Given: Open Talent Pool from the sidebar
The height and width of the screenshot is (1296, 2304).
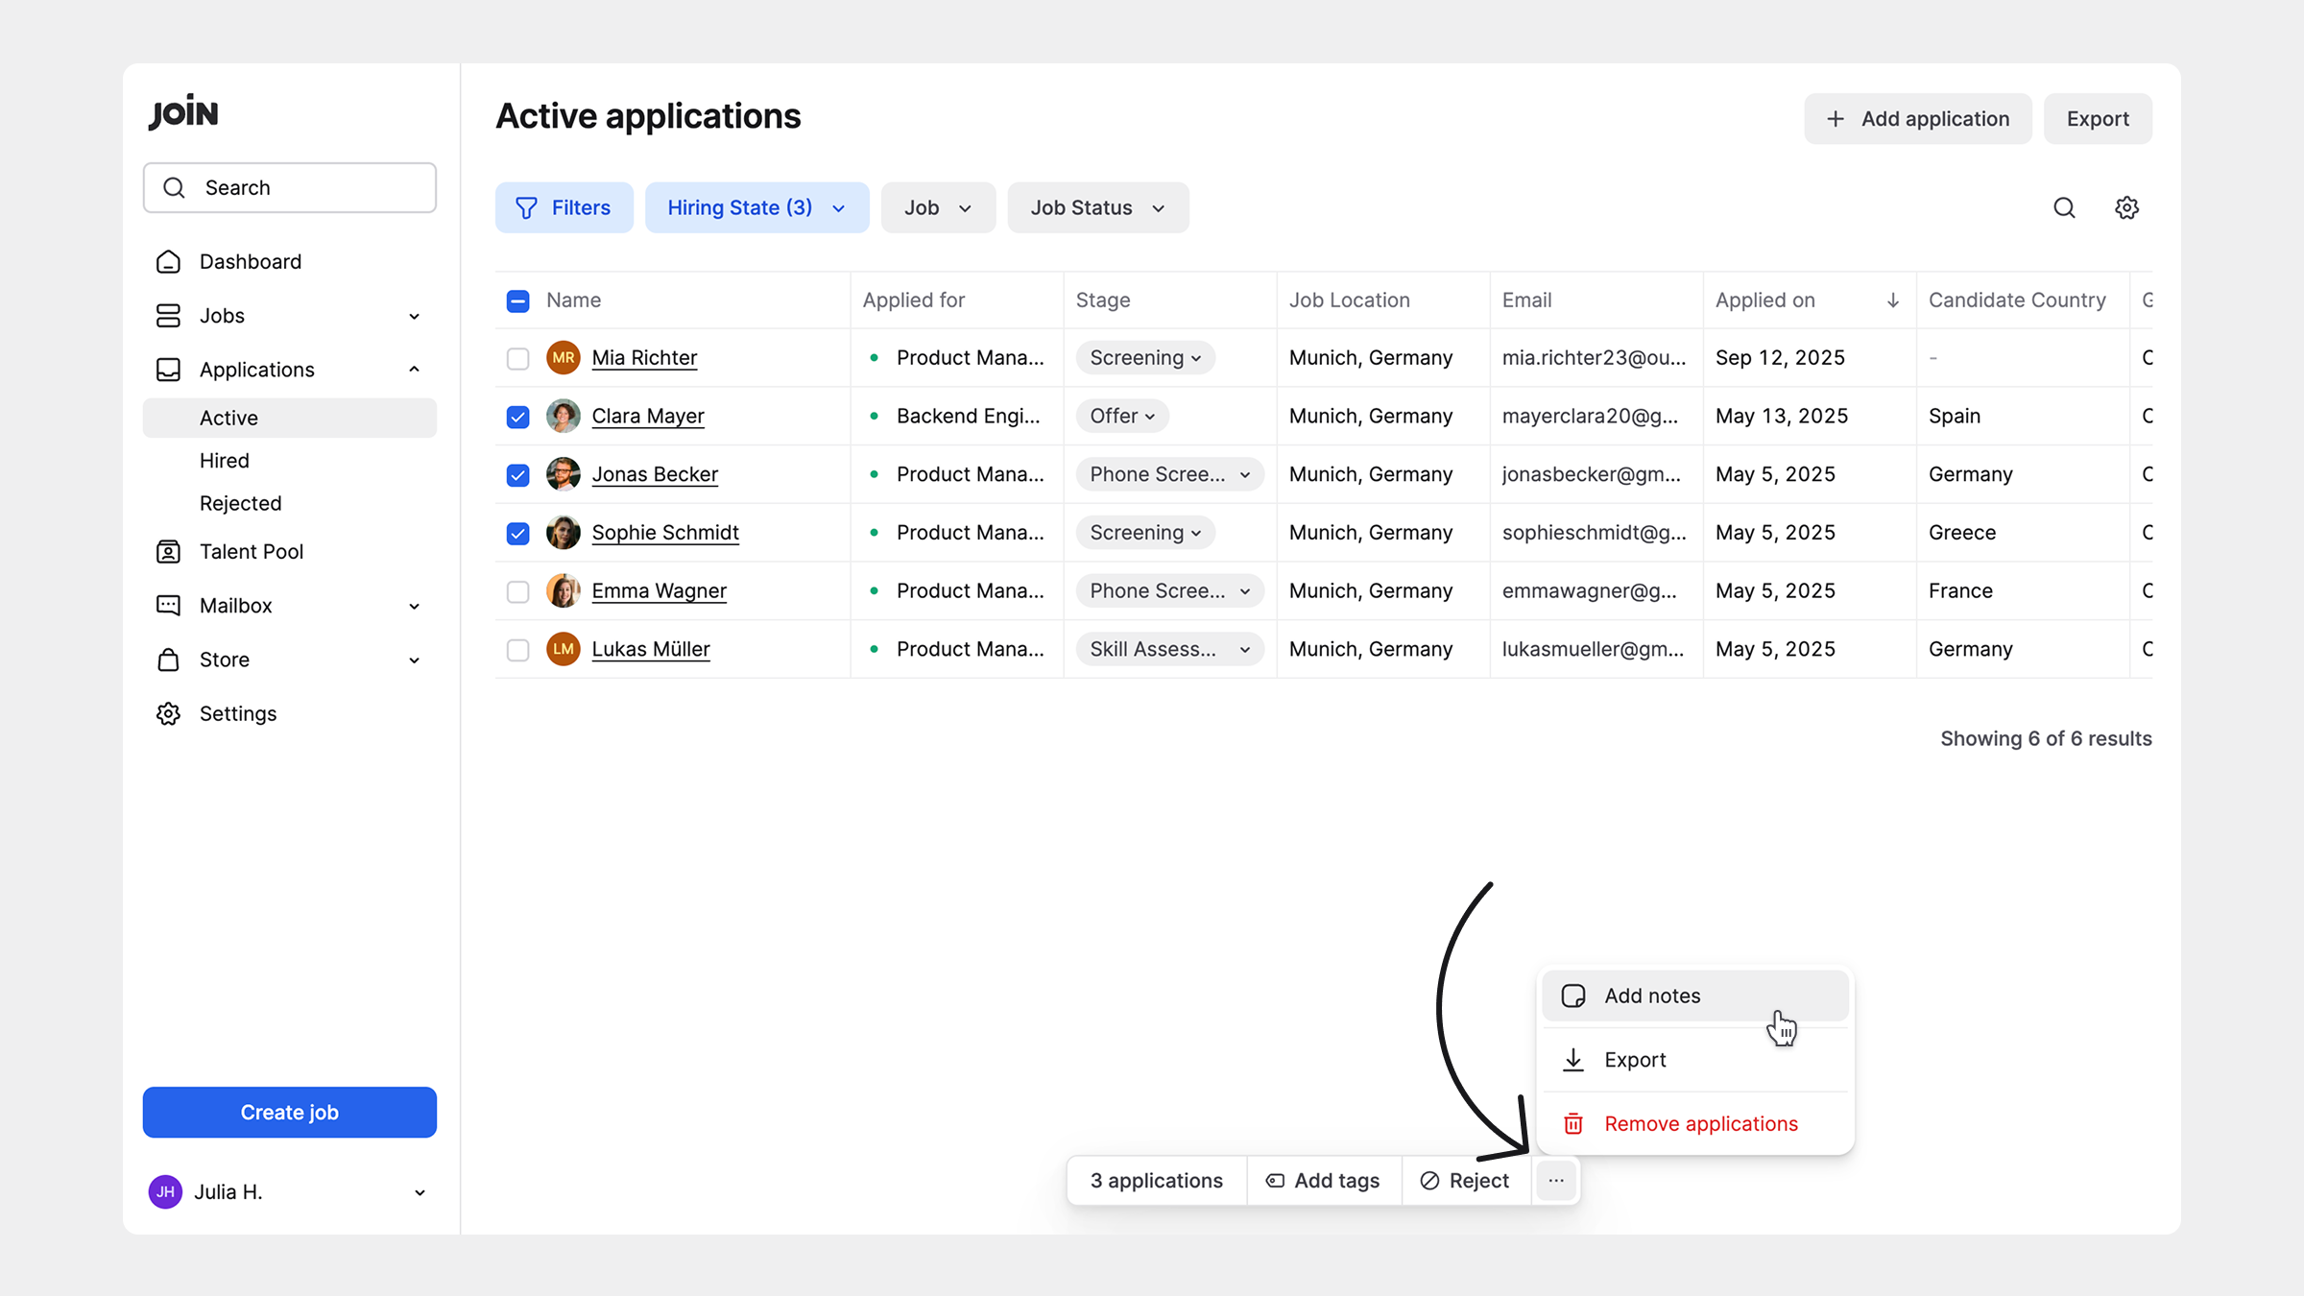Looking at the screenshot, I should [x=250, y=551].
